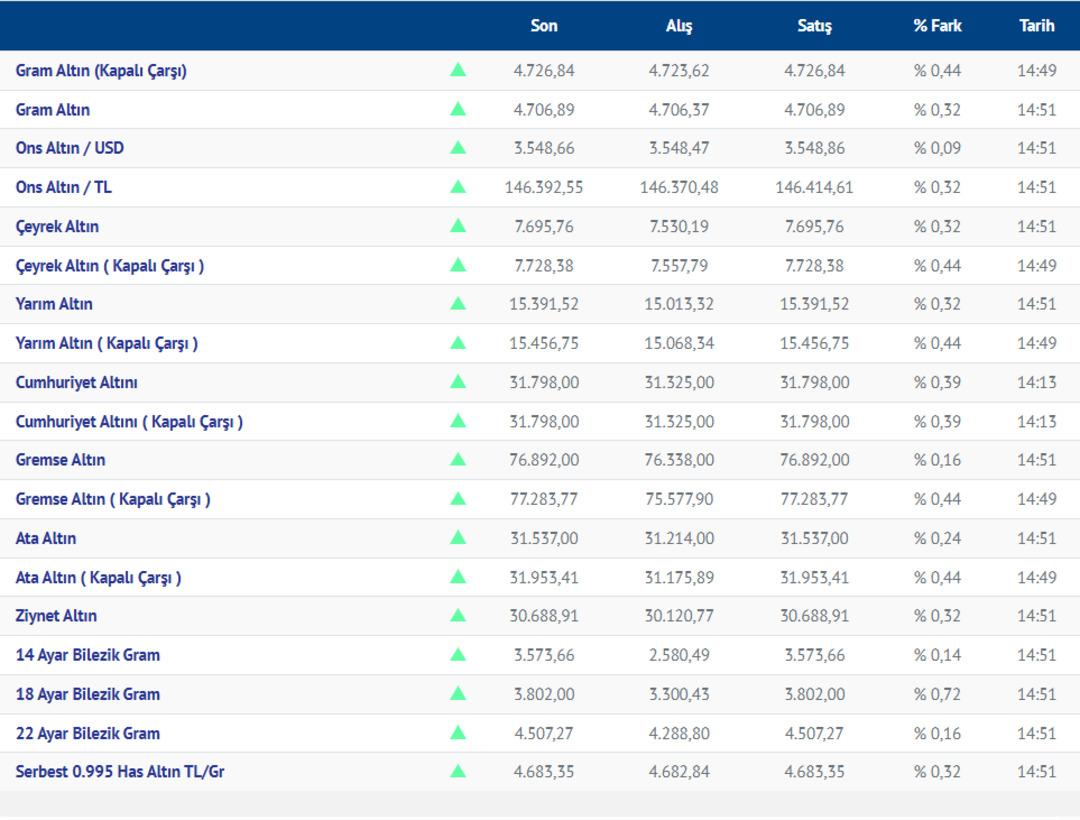The height and width of the screenshot is (820, 1080).
Task: Open Çeyrek Altın ( Kapalı Çarşı ) link
Action: [x=110, y=266]
